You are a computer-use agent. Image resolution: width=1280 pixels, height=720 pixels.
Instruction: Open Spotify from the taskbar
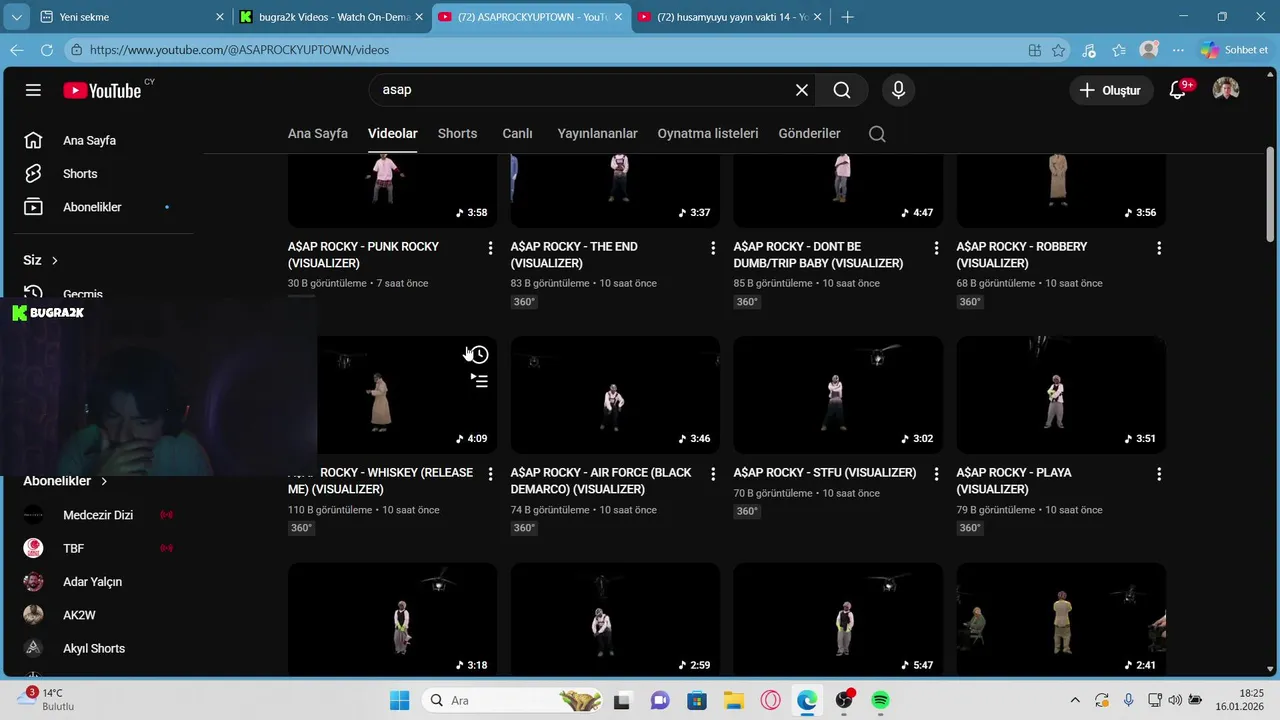click(880, 700)
